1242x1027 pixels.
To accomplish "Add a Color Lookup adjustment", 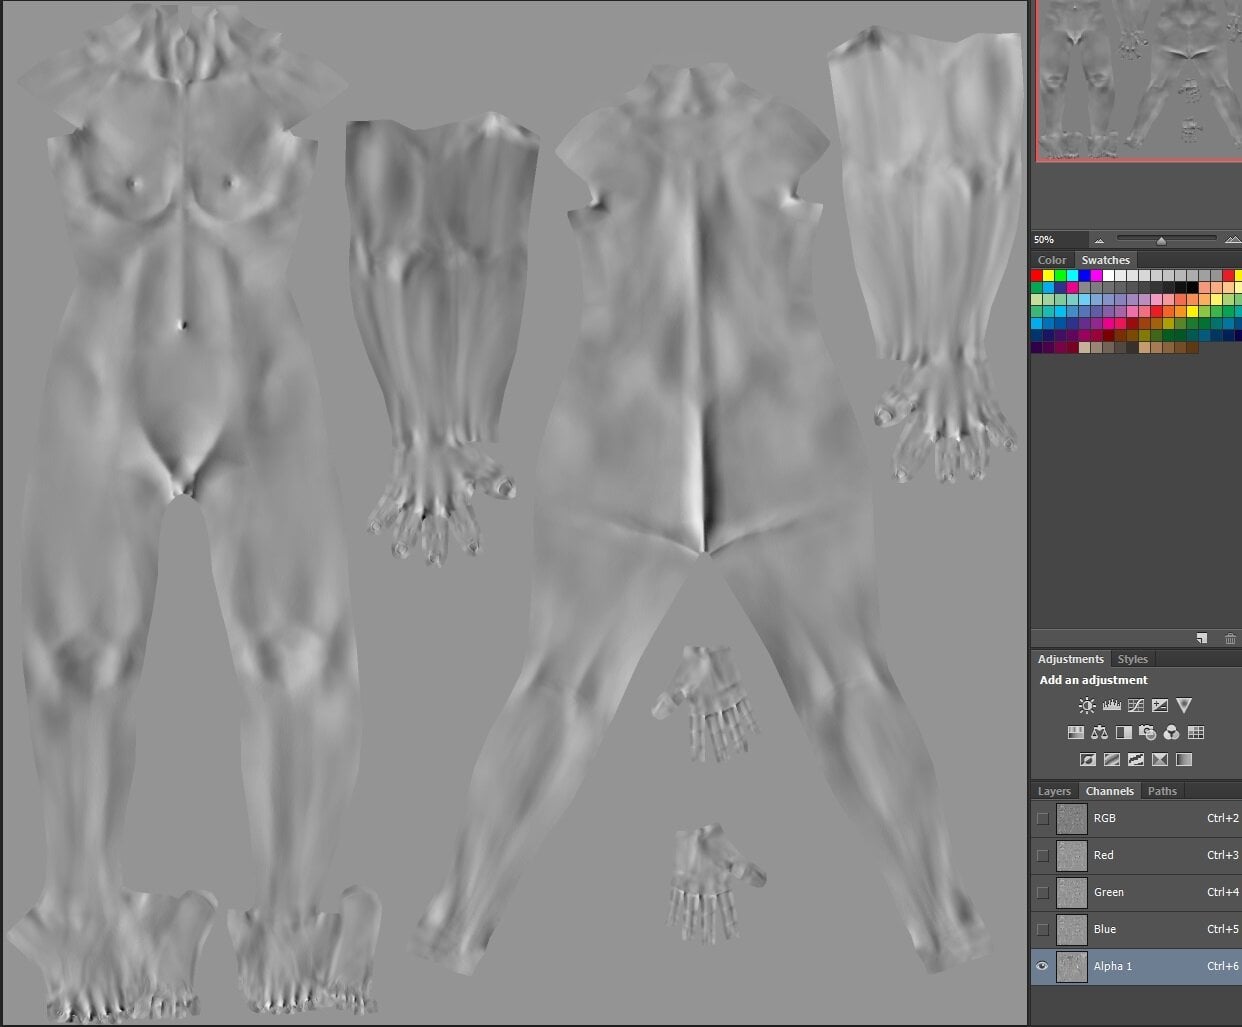I will click(x=1196, y=733).
